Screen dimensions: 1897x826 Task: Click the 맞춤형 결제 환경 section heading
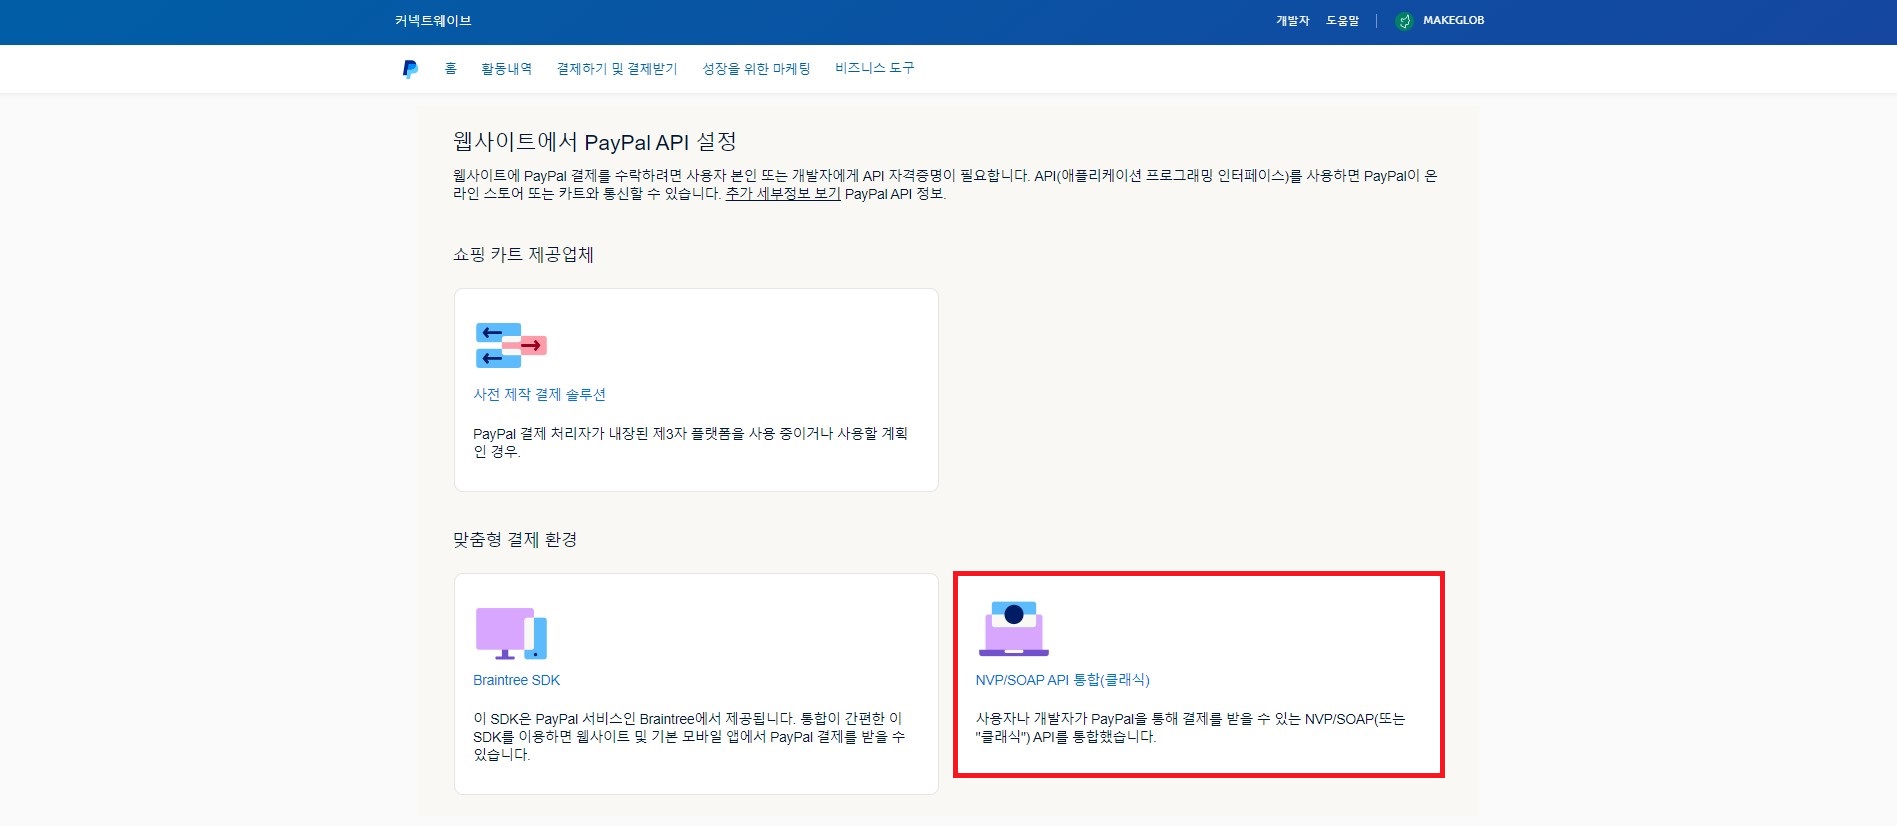(x=515, y=540)
